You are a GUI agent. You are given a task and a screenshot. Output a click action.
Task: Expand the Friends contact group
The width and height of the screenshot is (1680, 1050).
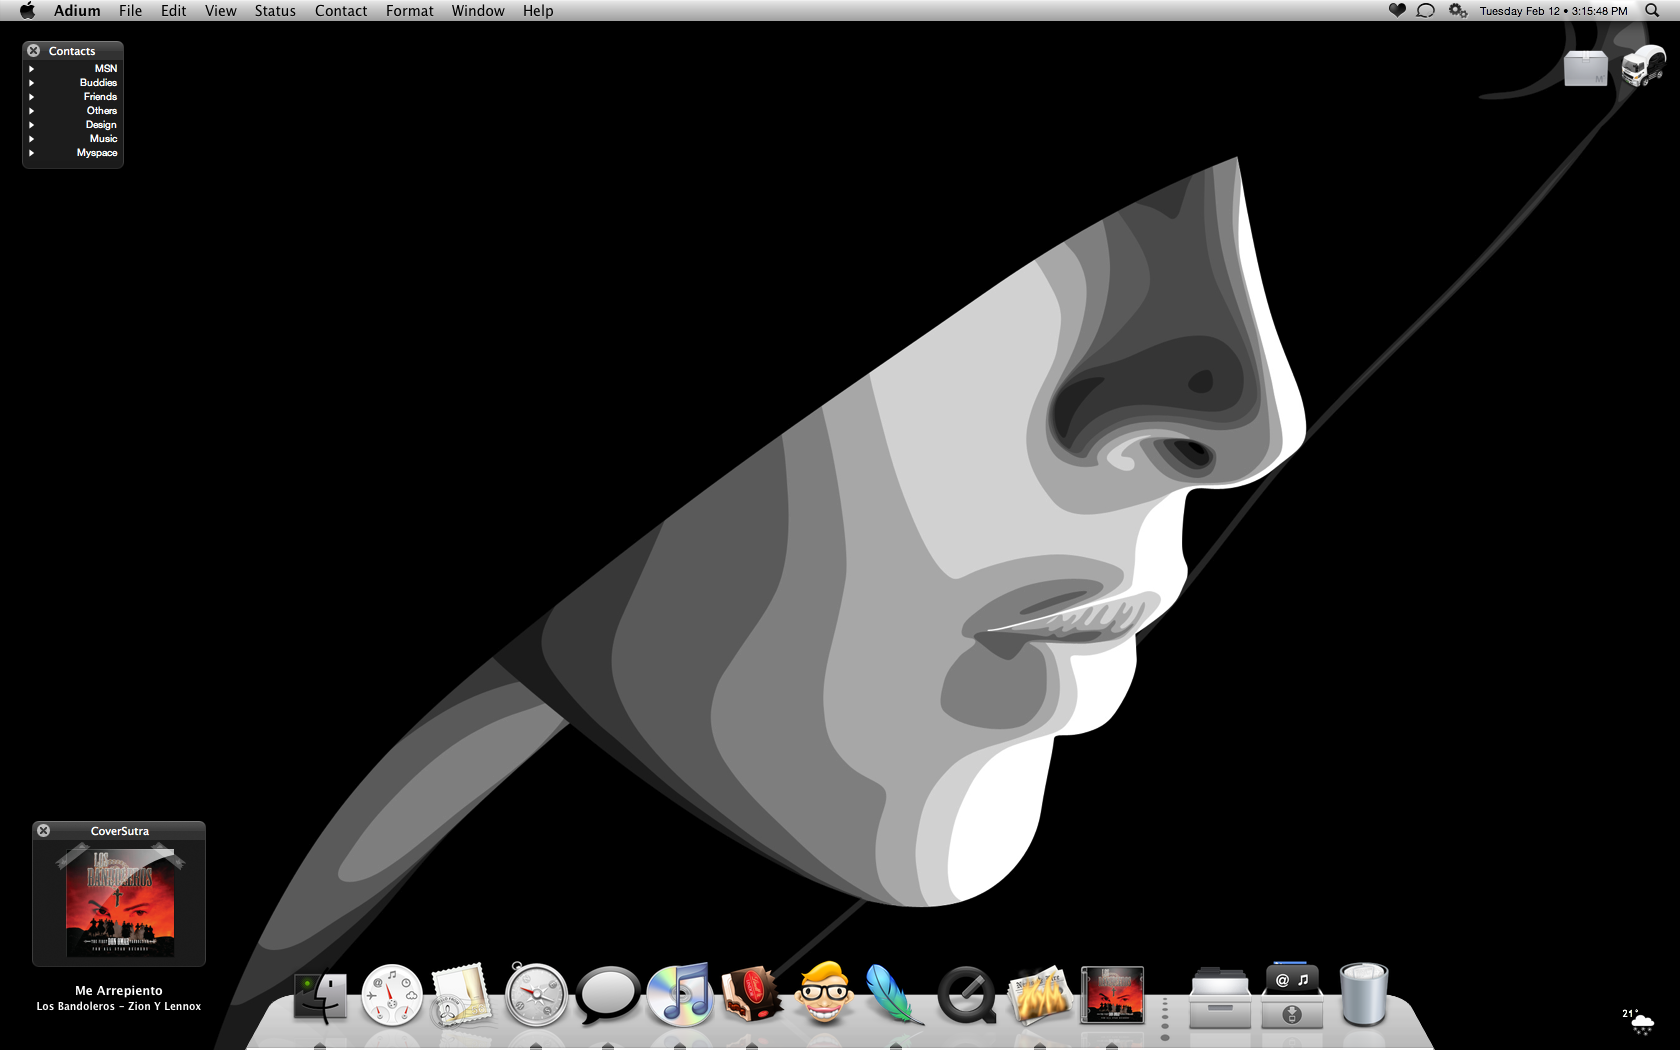coord(32,97)
